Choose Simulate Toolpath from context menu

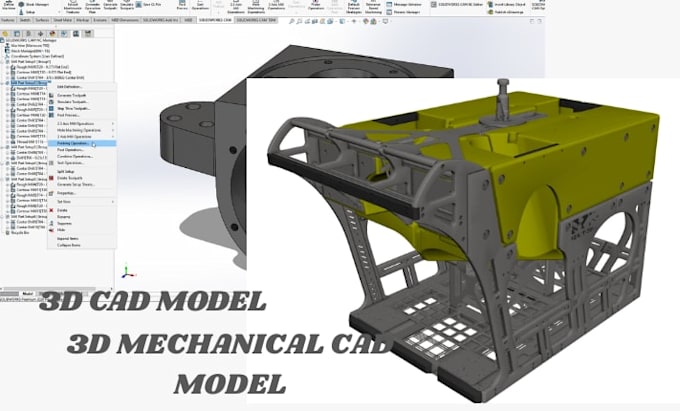click(82, 102)
